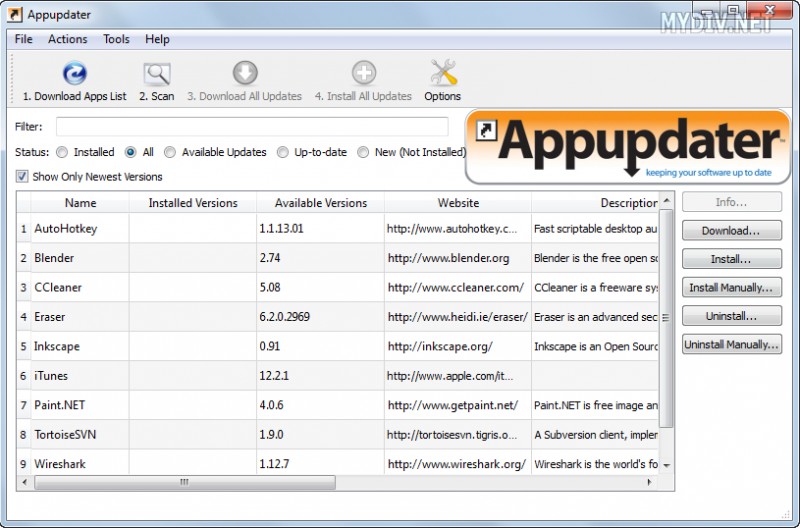
Task: Sort by the Description column header
Action: coord(595,203)
